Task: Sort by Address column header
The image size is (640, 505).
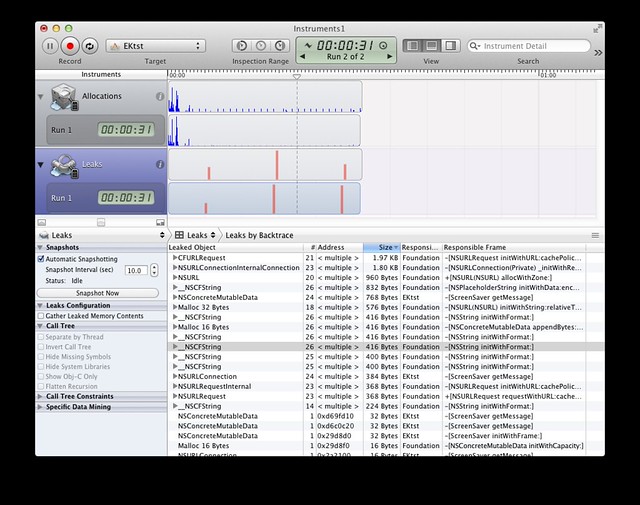Action: pyautogui.click(x=340, y=247)
